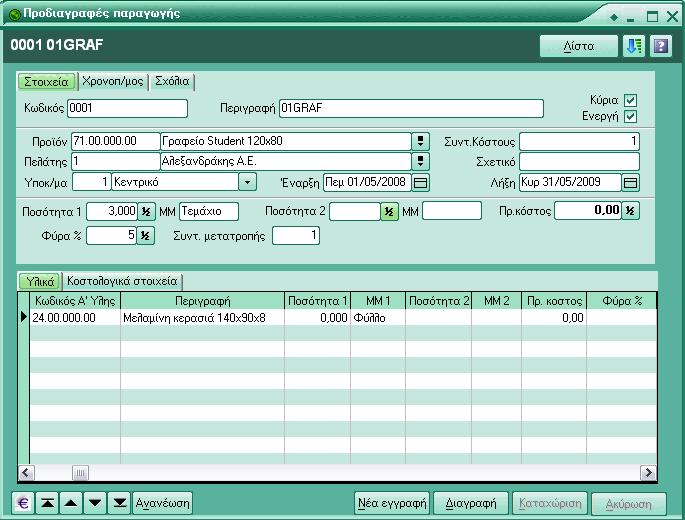The width and height of the screenshot is (685, 520).
Task: Select the Φύλλο cell in grid
Action: coord(378,318)
